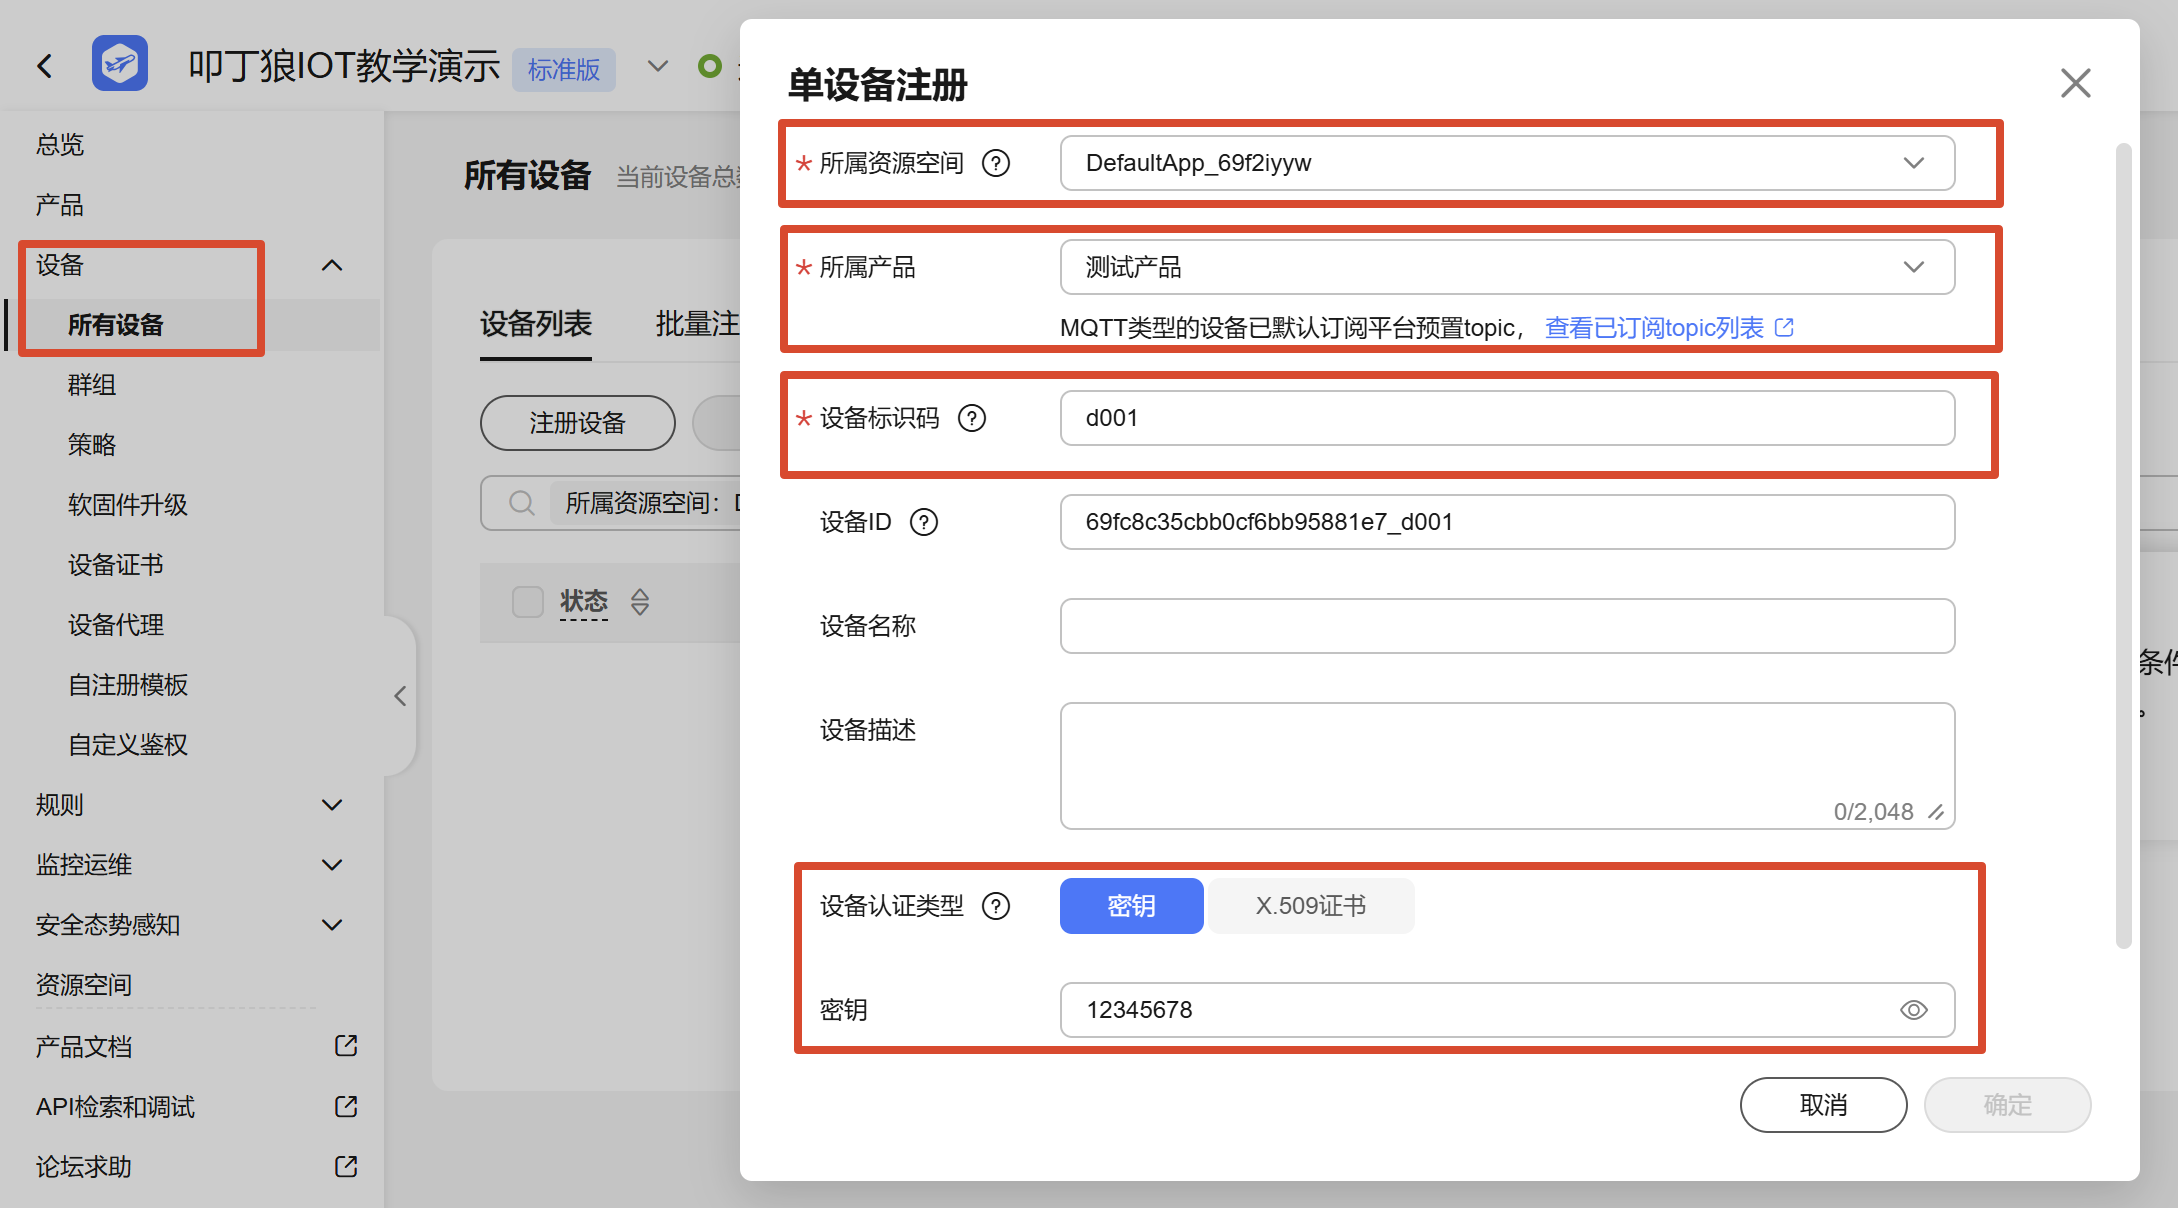Viewport: 2178px width, 1208px height.
Task: Open 产品 in the sidebar
Action: 60,205
